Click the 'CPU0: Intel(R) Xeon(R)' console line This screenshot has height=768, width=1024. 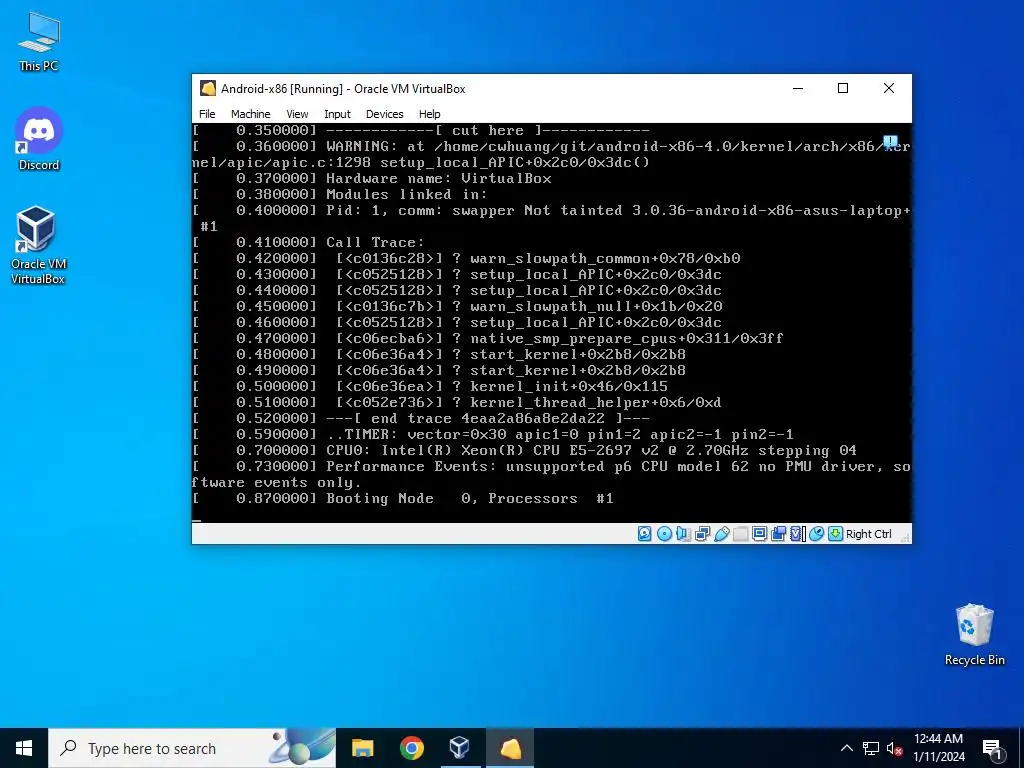524,450
